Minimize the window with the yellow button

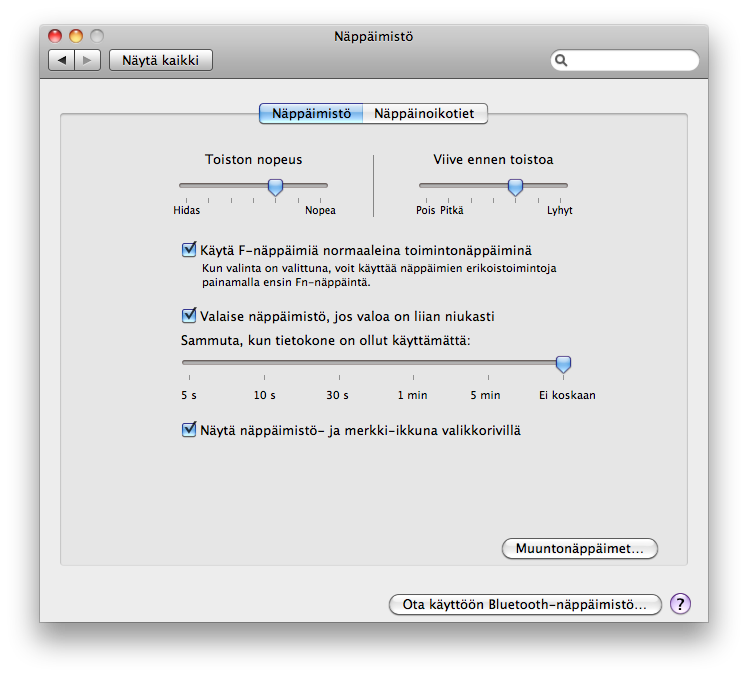click(x=76, y=36)
